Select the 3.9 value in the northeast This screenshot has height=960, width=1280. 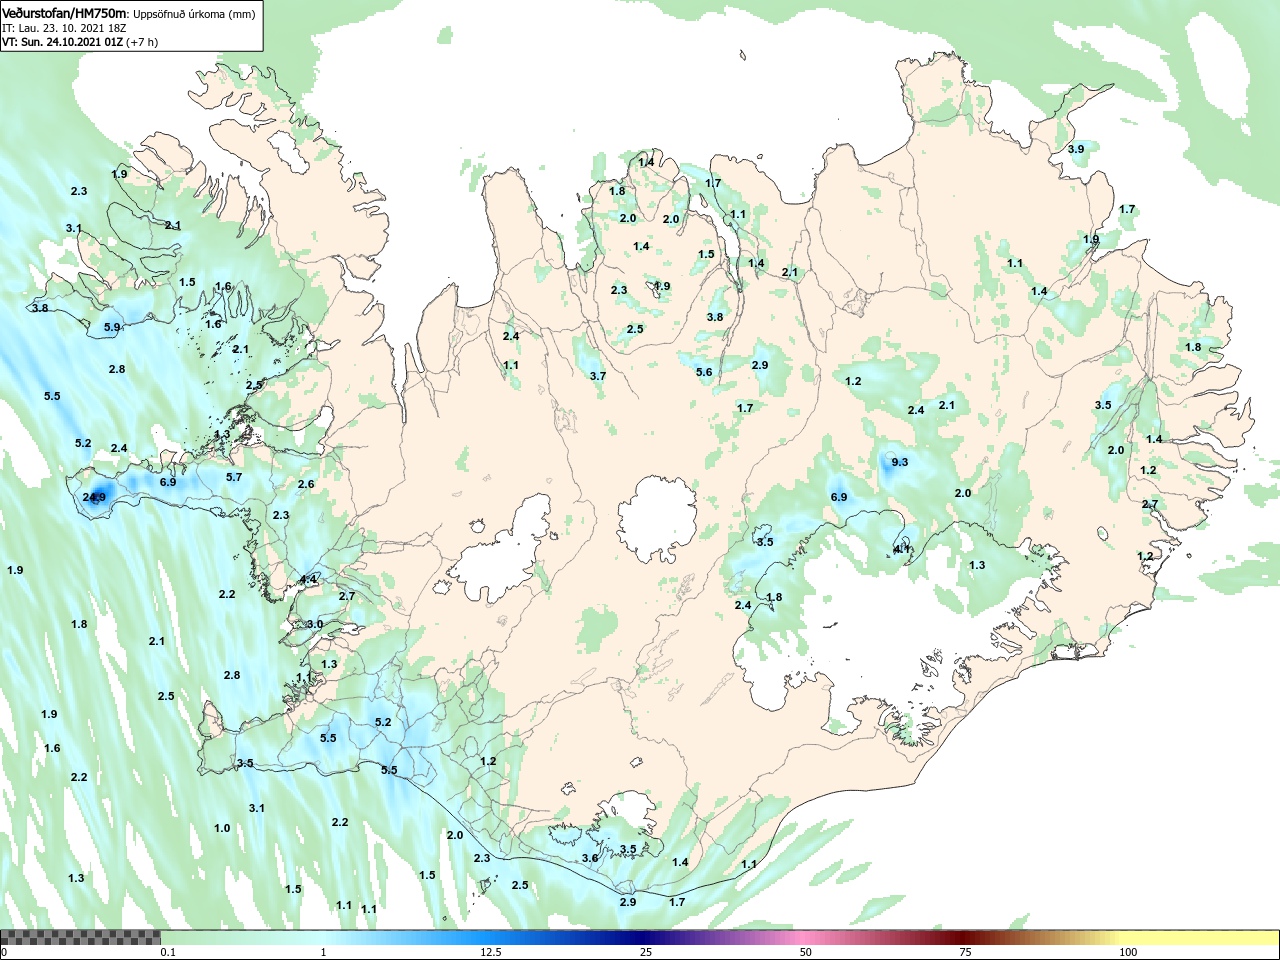(x=1076, y=149)
